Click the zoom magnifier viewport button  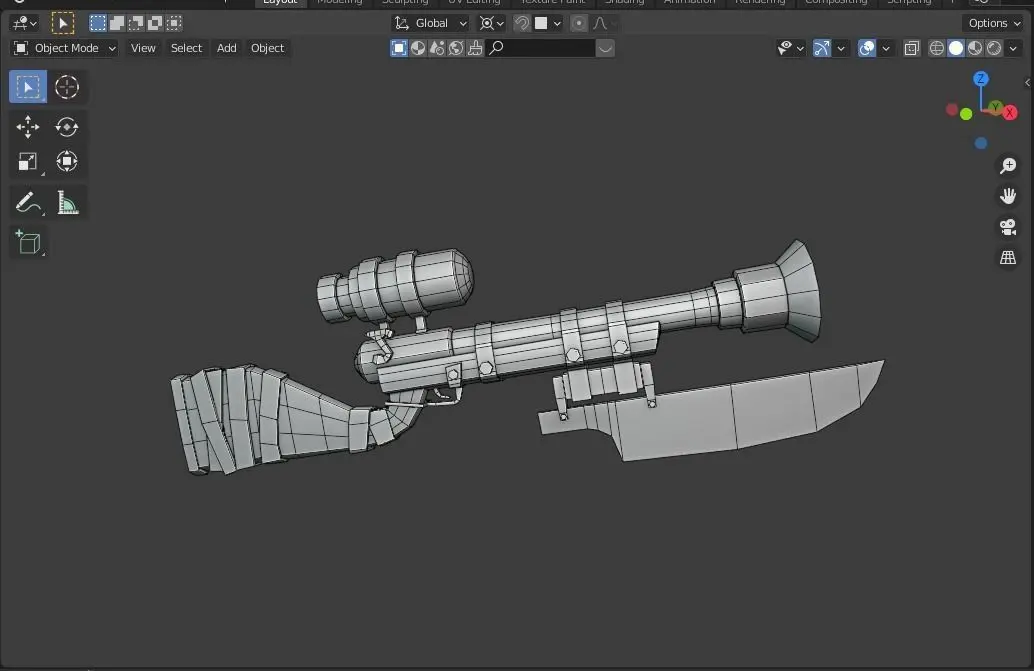pyautogui.click(x=1008, y=165)
